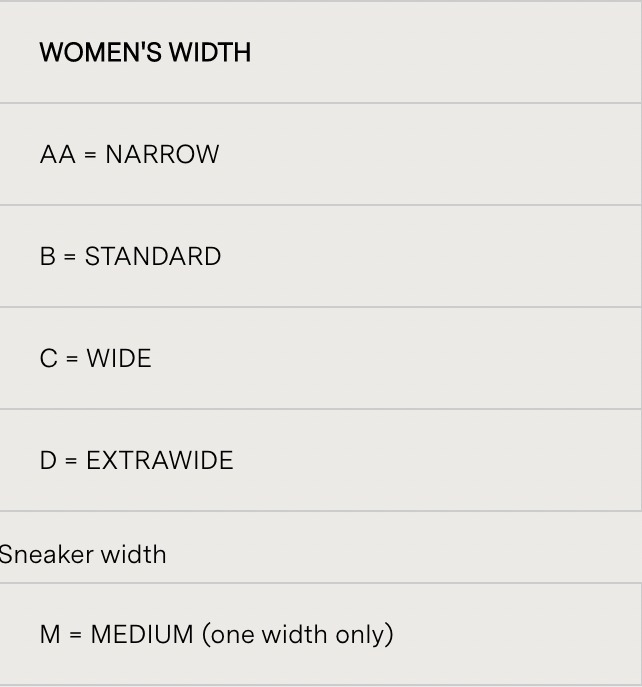Viewport: 642px width, 687px height.
Task: Click the WOMEN'S WIDTH table header
Action: point(320,52)
